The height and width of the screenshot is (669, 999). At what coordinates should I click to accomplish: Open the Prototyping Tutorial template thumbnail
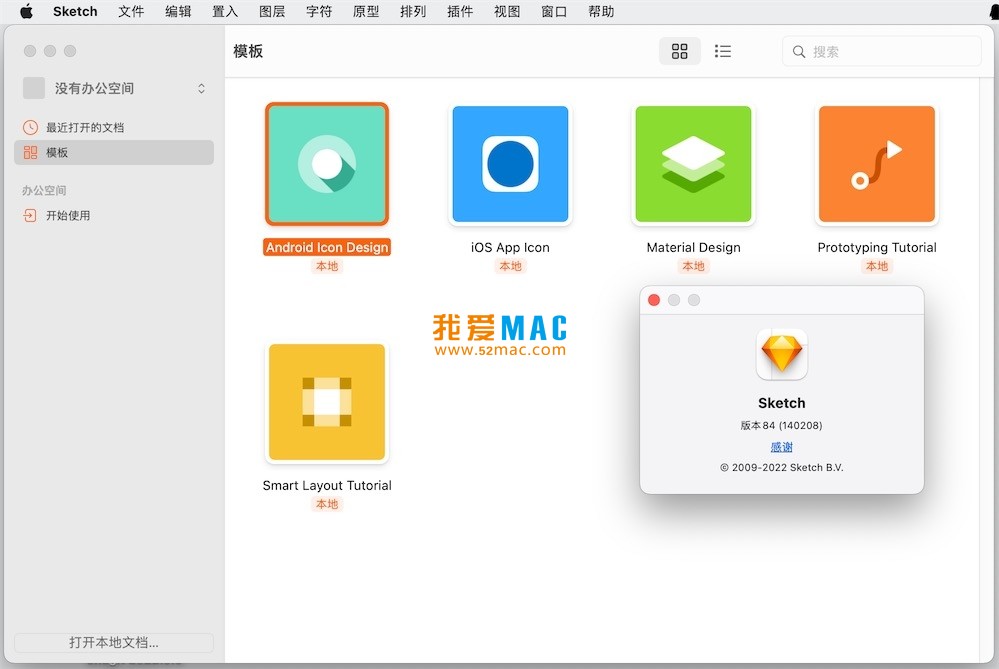[876, 163]
